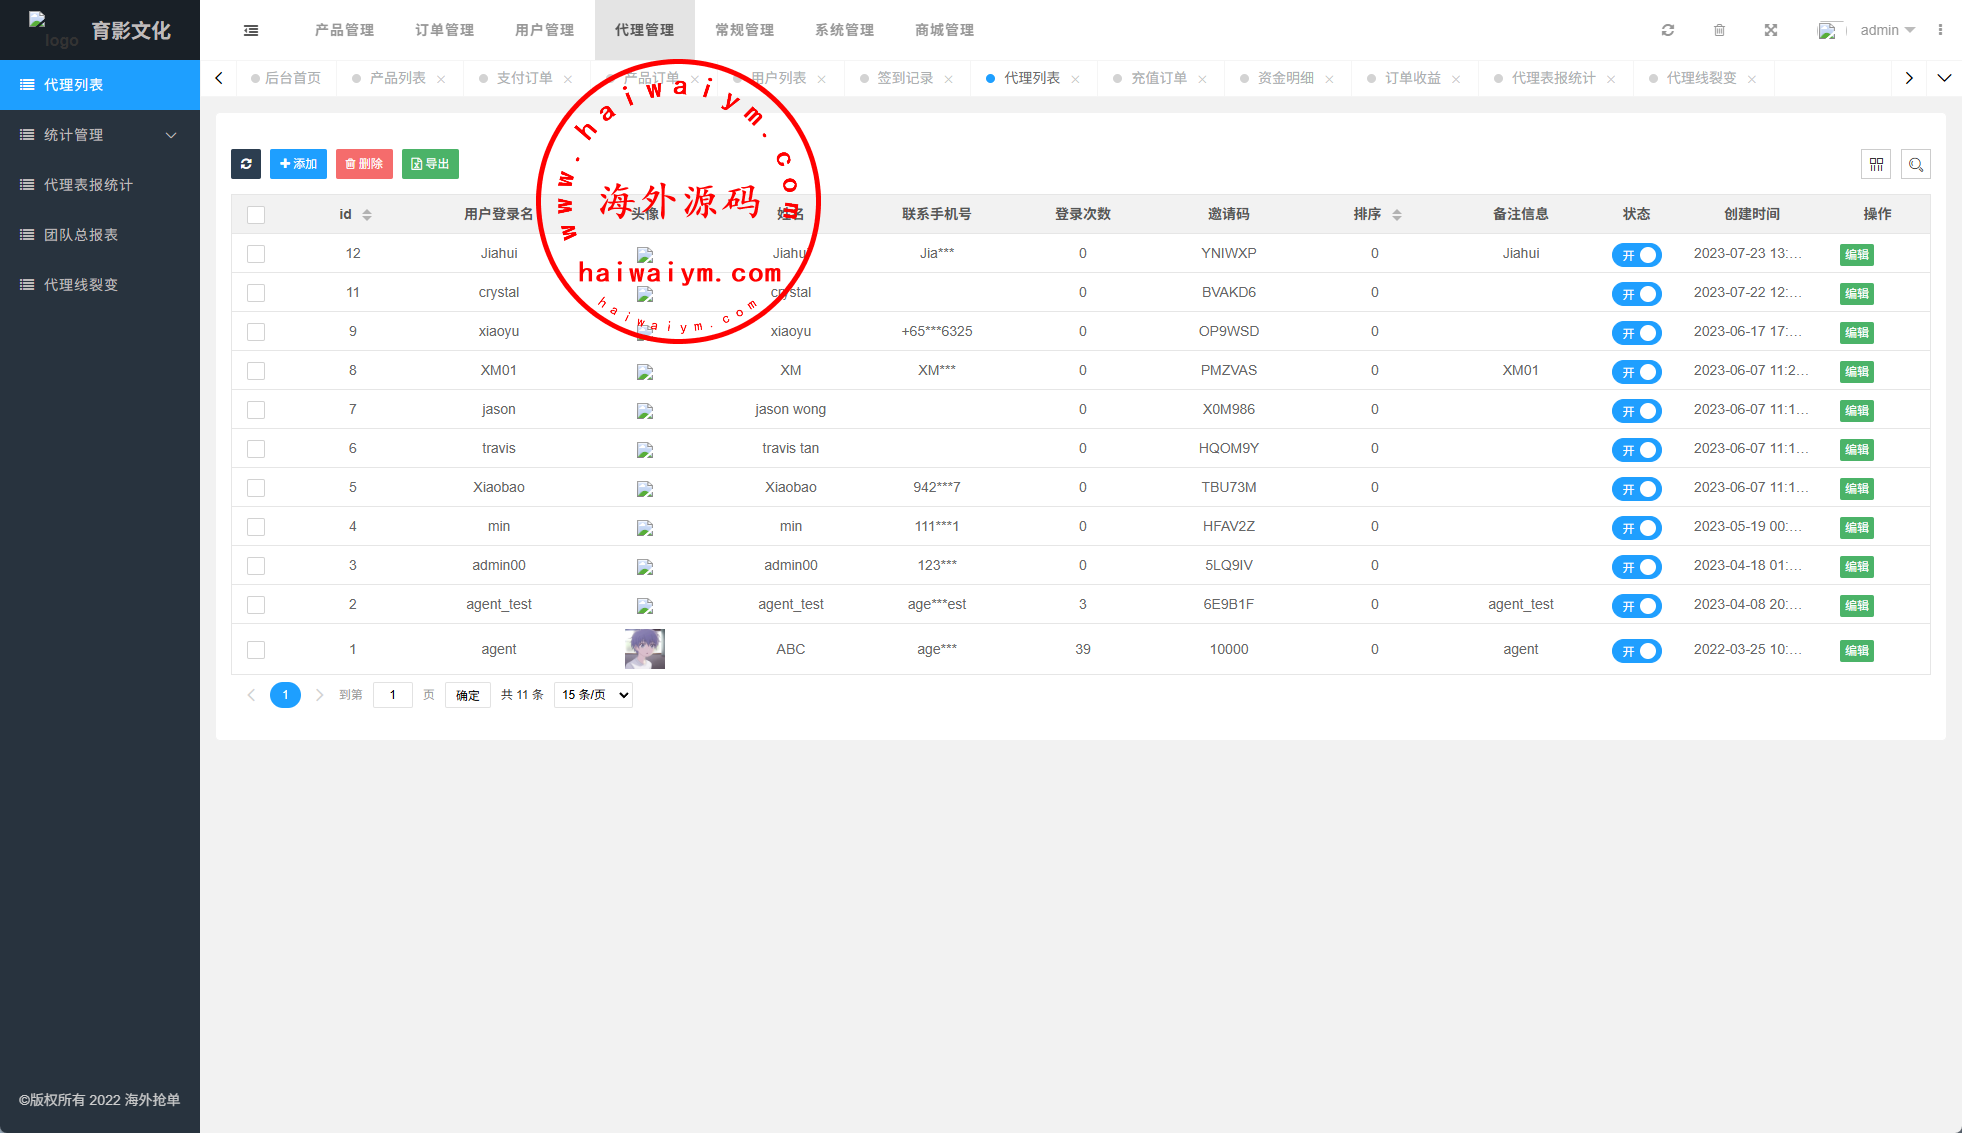
Task: Switch to the 订单管理 top menu
Action: pyautogui.click(x=444, y=30)
